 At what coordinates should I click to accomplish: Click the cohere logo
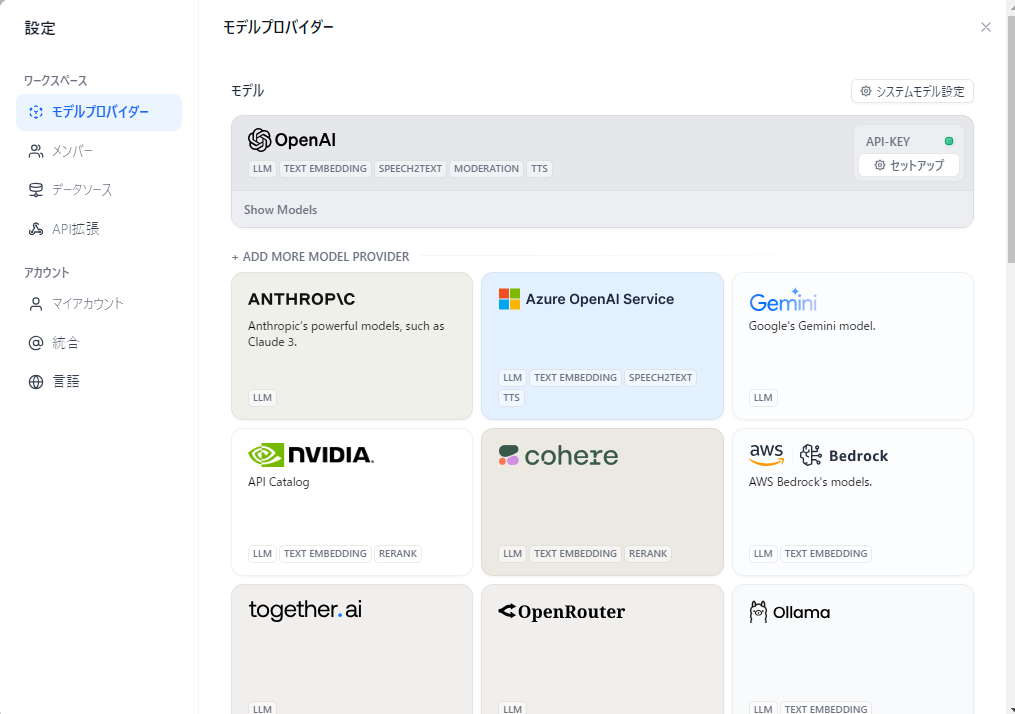[558, 455]
